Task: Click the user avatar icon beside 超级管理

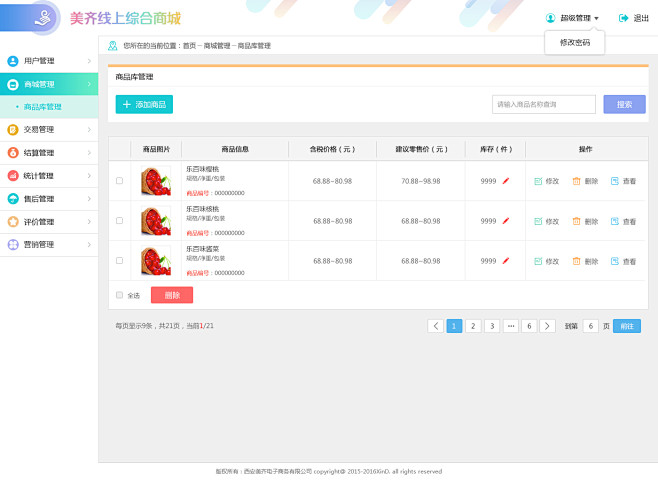Action: (x=550, y=18)
